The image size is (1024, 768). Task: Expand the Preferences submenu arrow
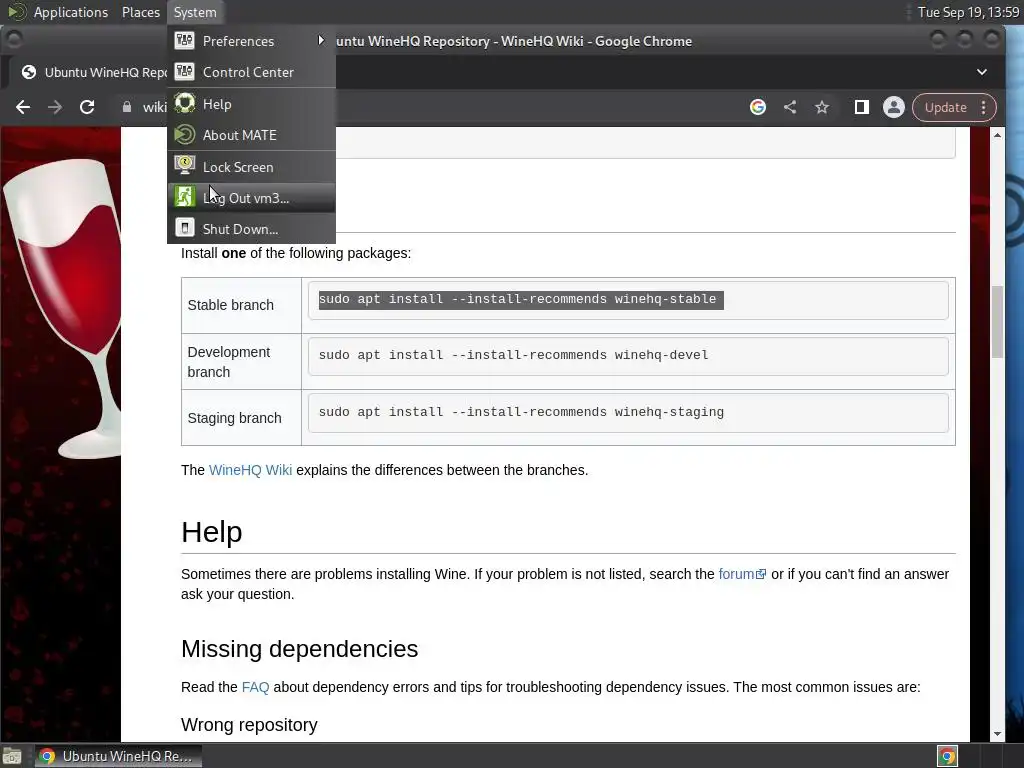pyautogui.click(x=321, y=40)
